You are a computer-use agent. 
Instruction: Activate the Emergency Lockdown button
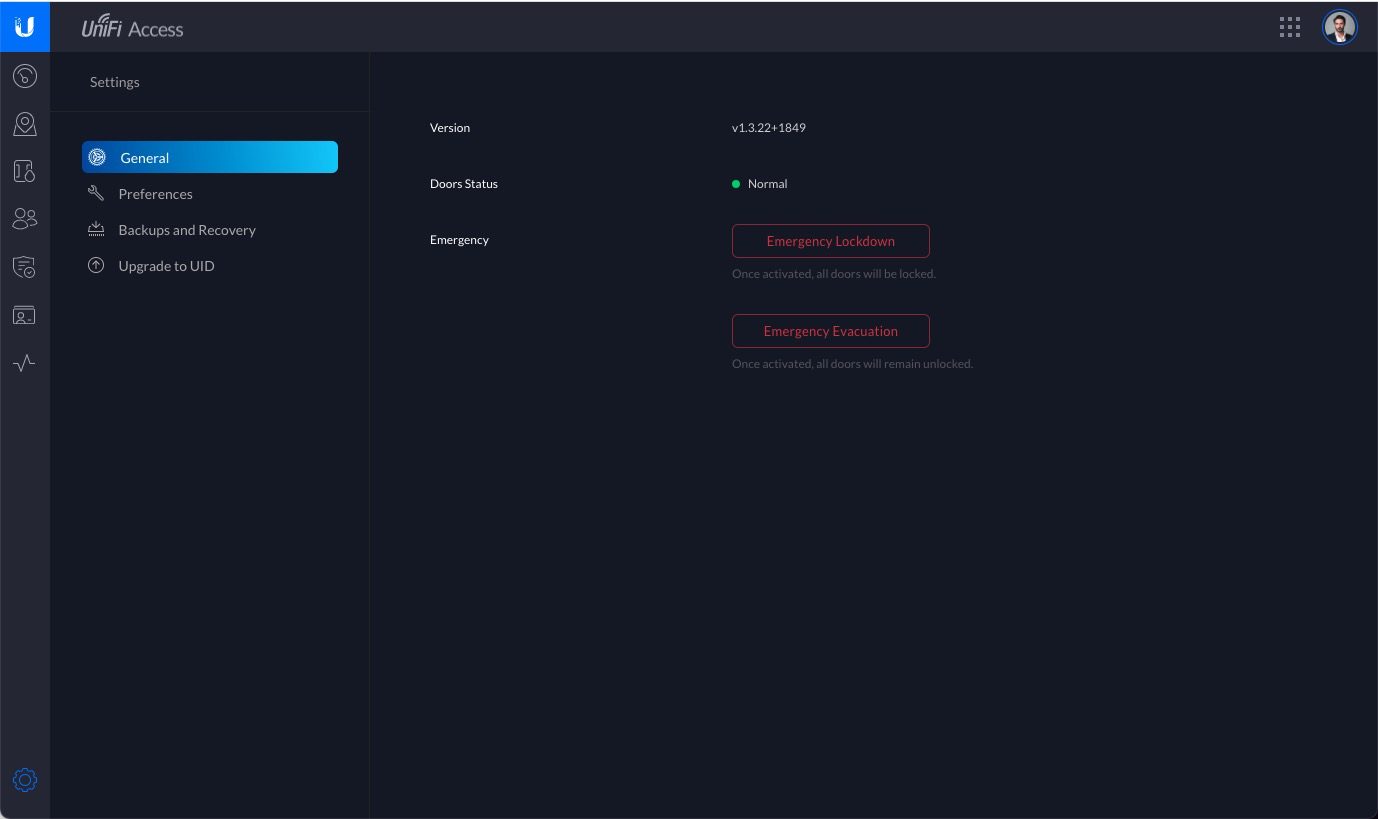[x=831, y=241]
